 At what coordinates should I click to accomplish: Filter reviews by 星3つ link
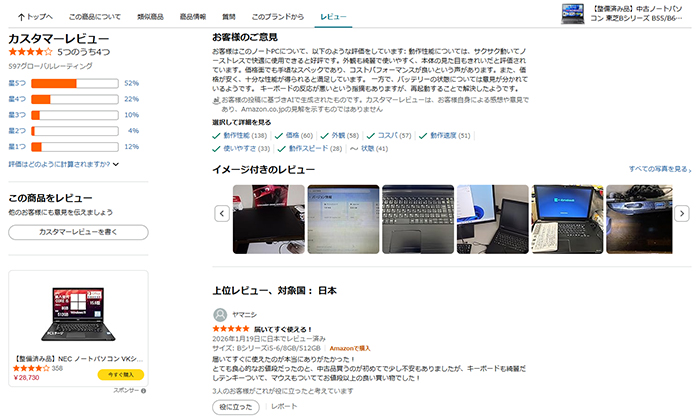[17, 115]
